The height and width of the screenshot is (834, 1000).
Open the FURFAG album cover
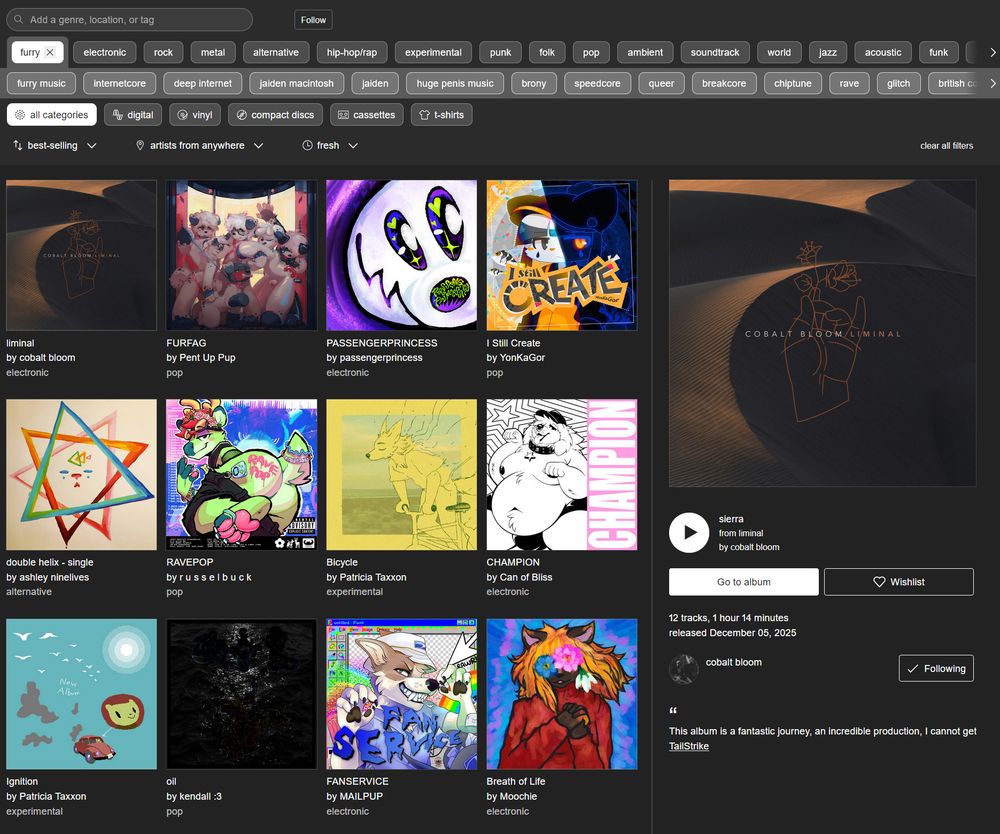tap(241, 255)
